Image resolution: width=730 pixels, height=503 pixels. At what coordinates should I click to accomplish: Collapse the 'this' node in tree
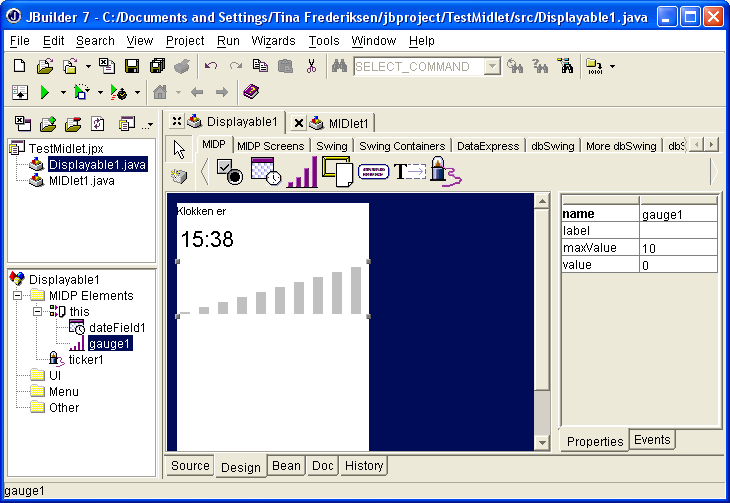point(37,312)
